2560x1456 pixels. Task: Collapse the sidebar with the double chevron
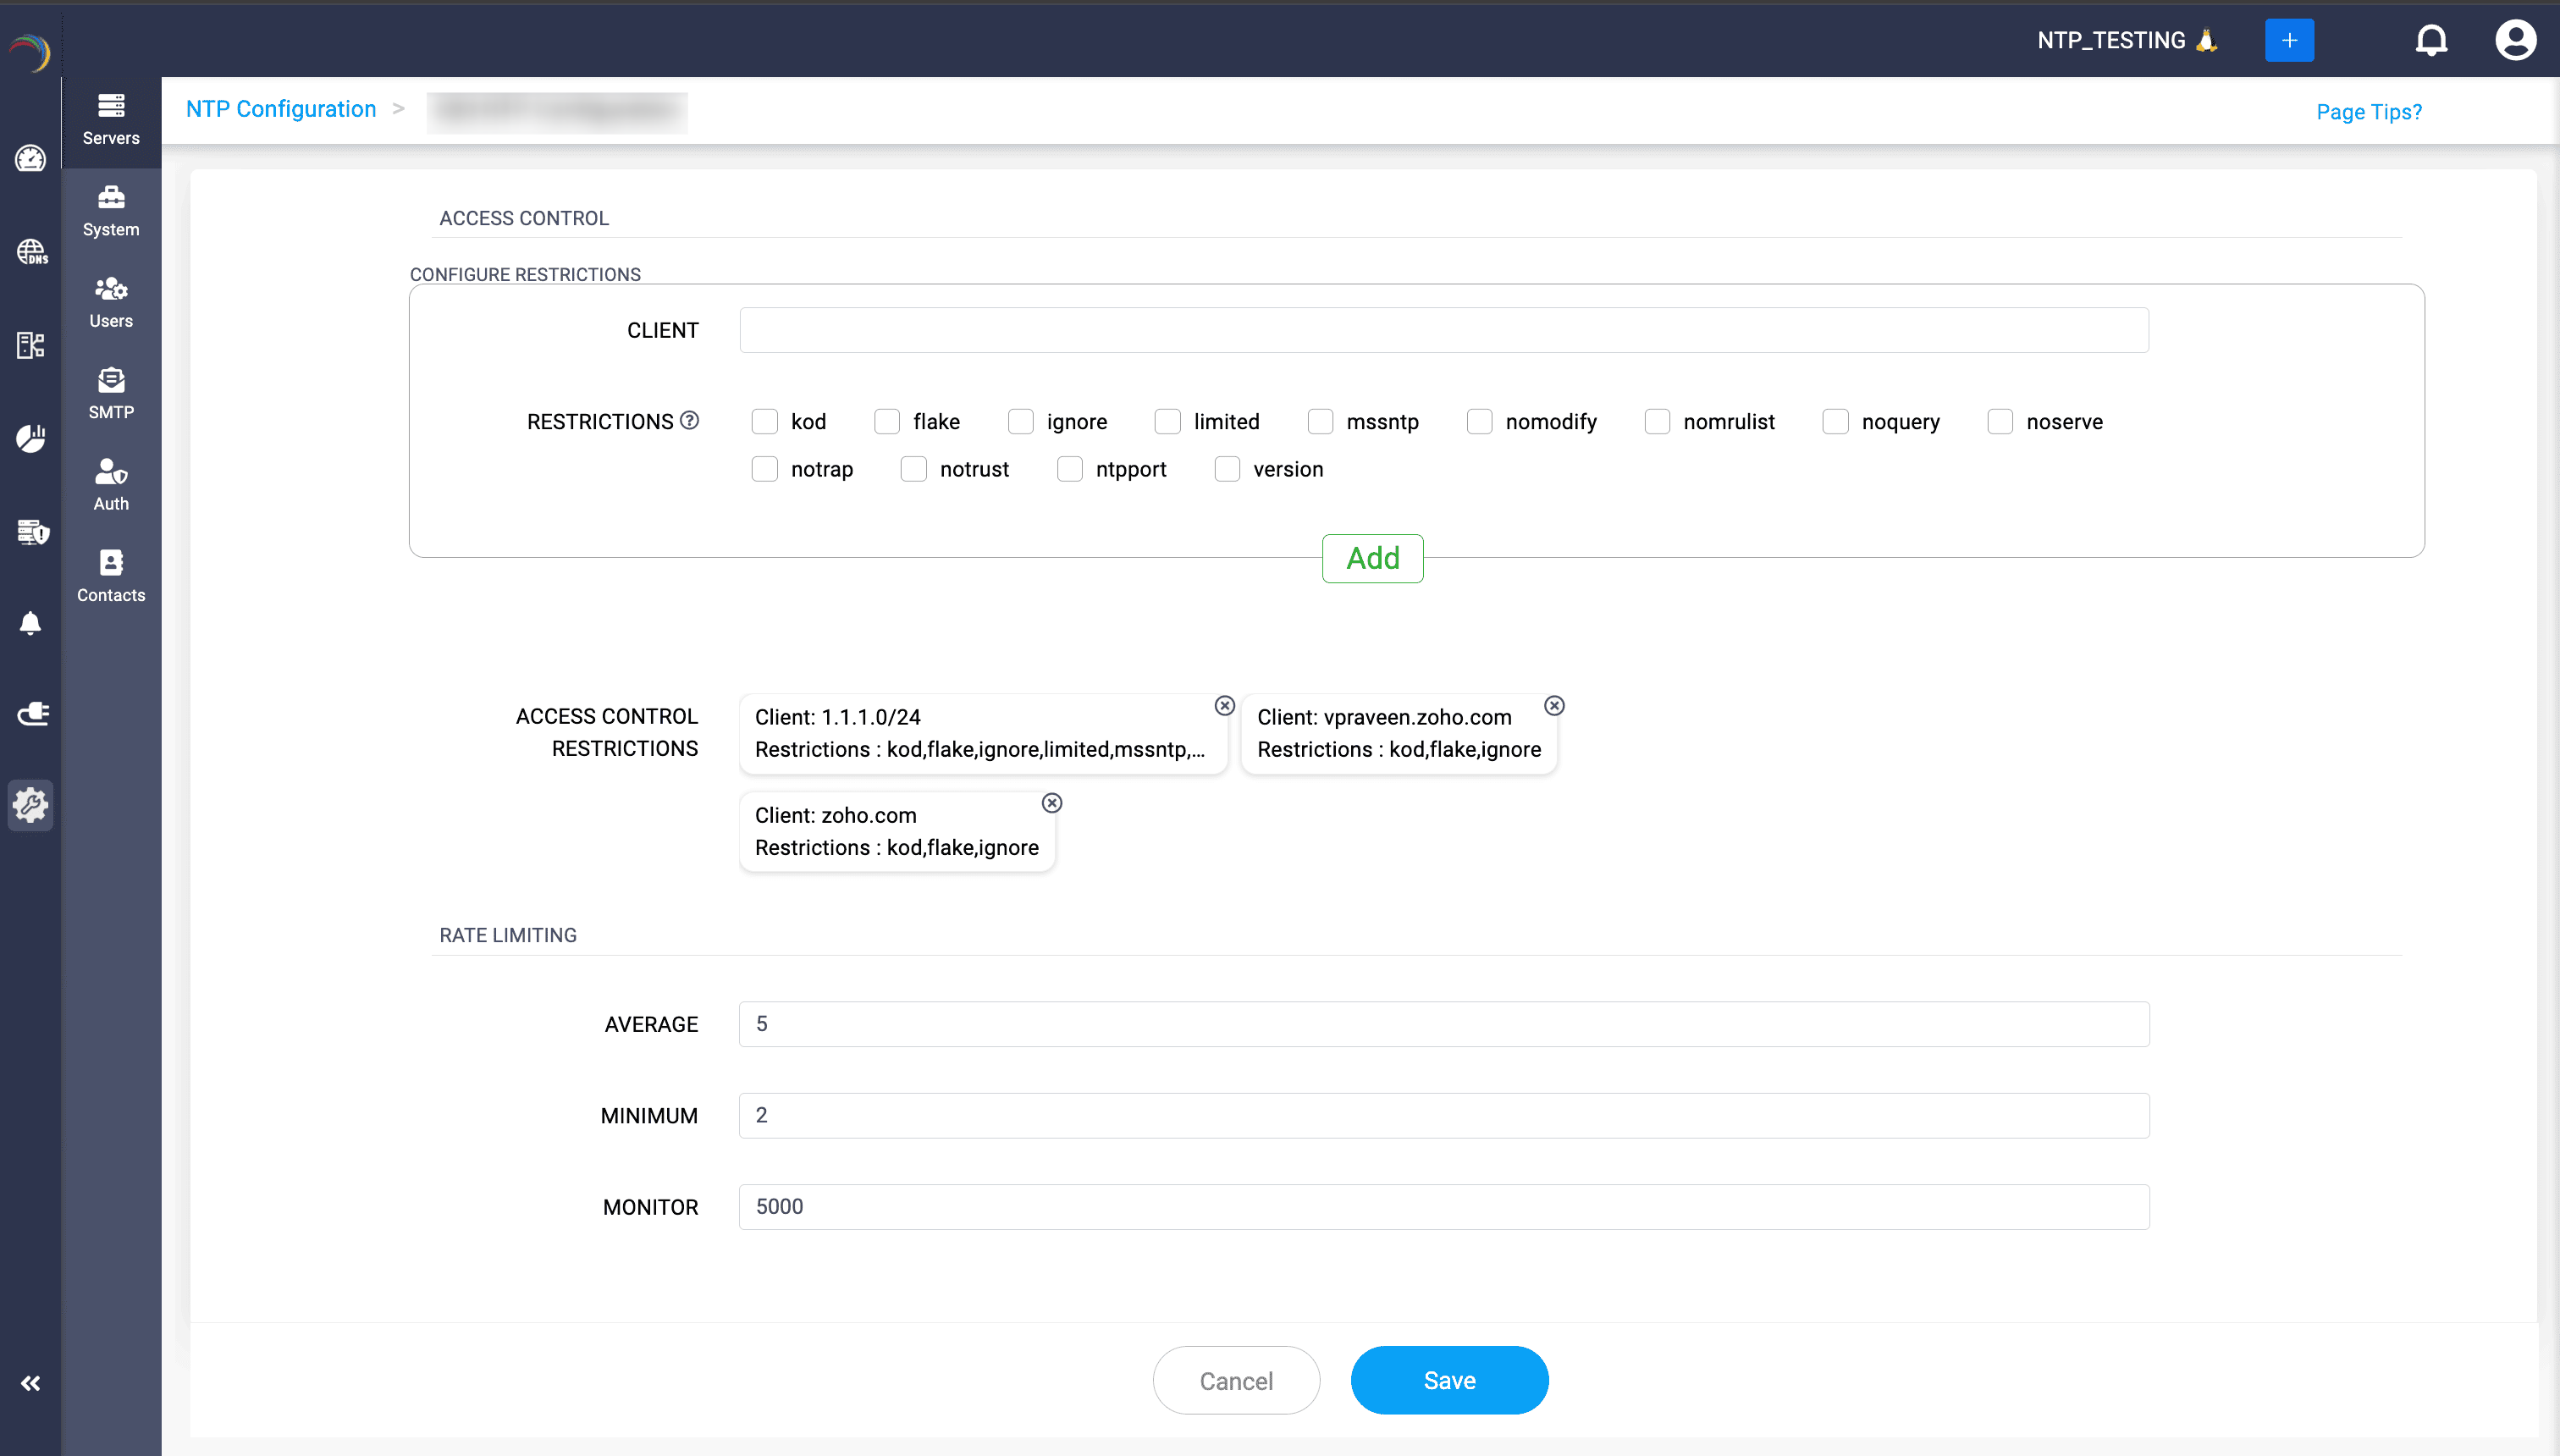[x=31, y=1383]
